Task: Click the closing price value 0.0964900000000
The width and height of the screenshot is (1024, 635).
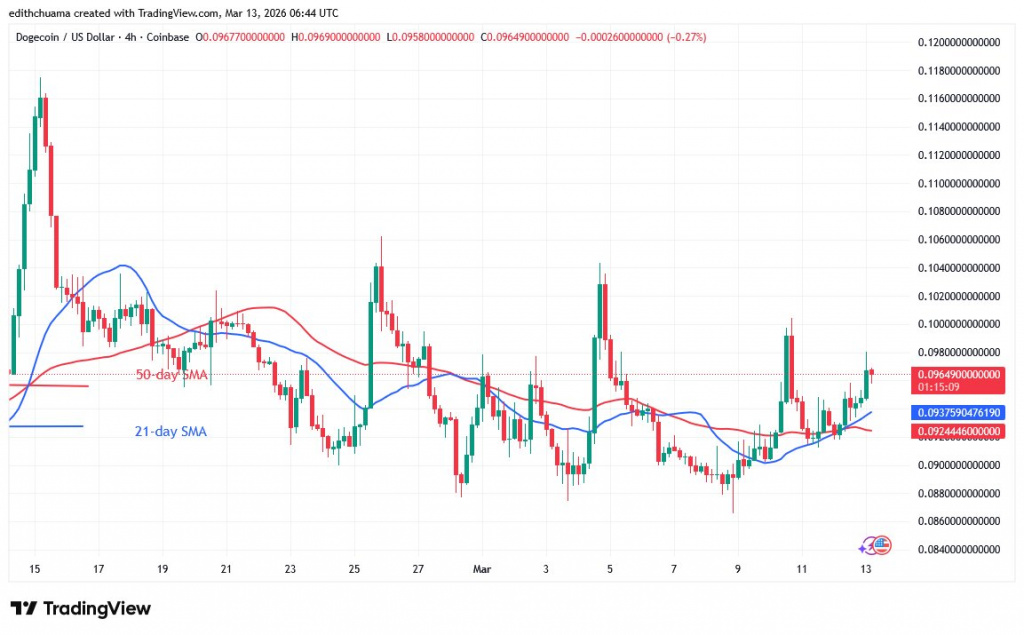Action: [x=525, y=37]
